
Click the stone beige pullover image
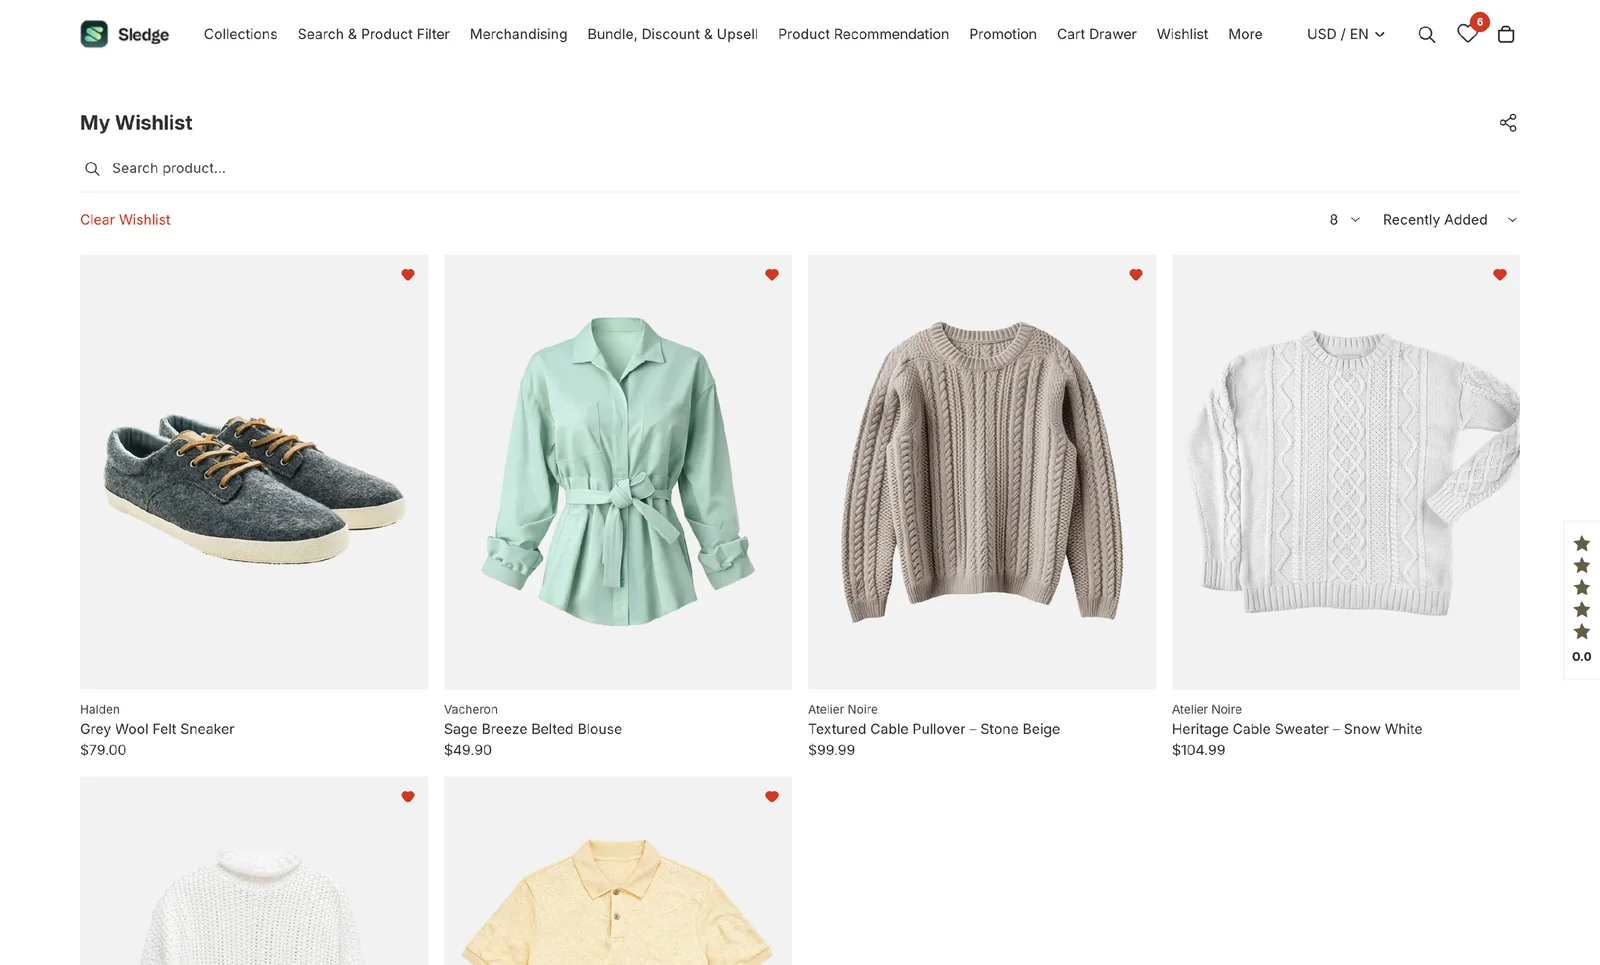[x=982, y=472]
